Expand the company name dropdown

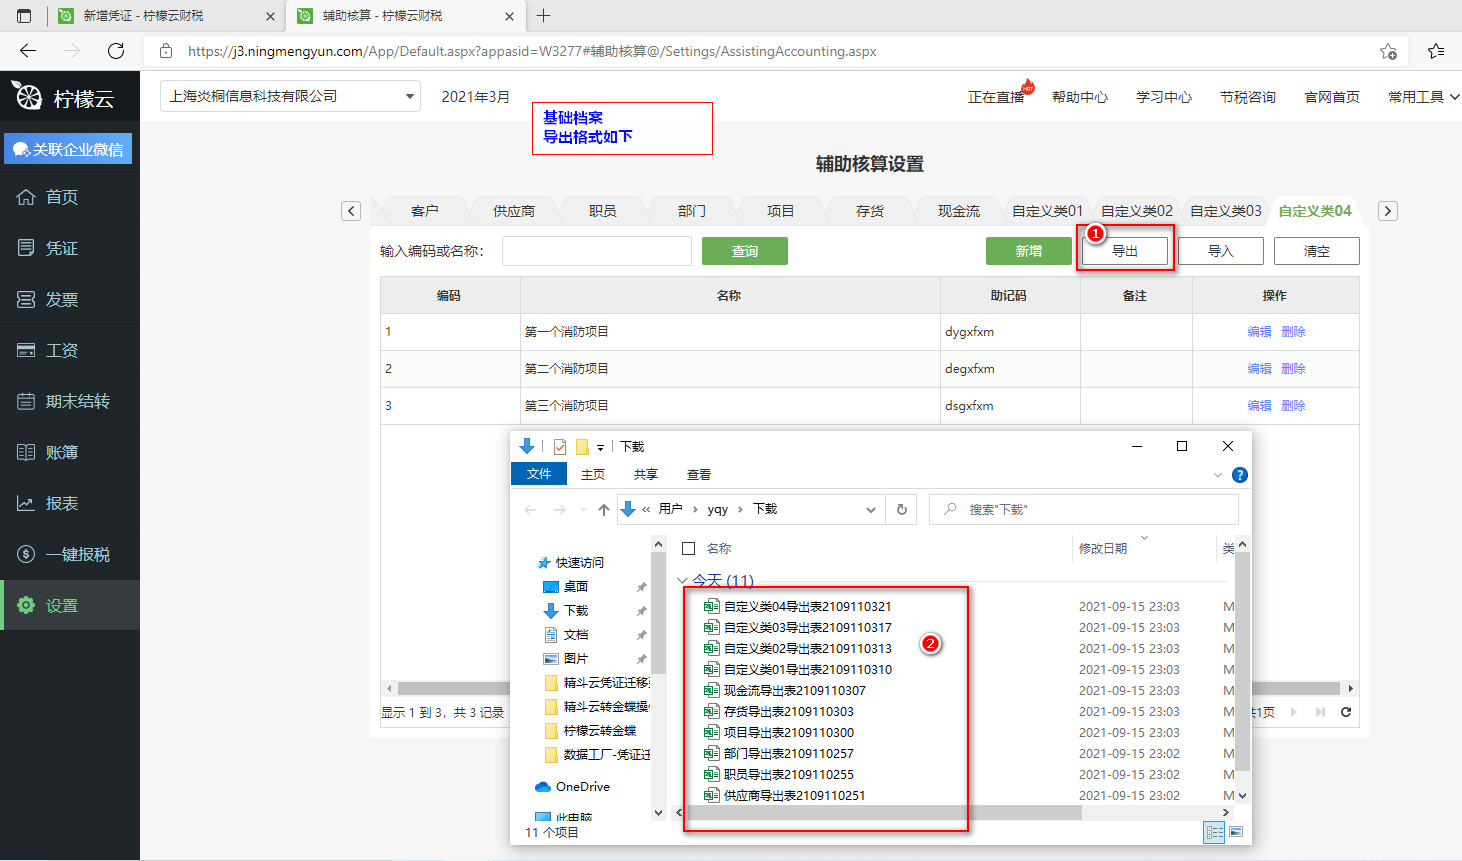409,97
